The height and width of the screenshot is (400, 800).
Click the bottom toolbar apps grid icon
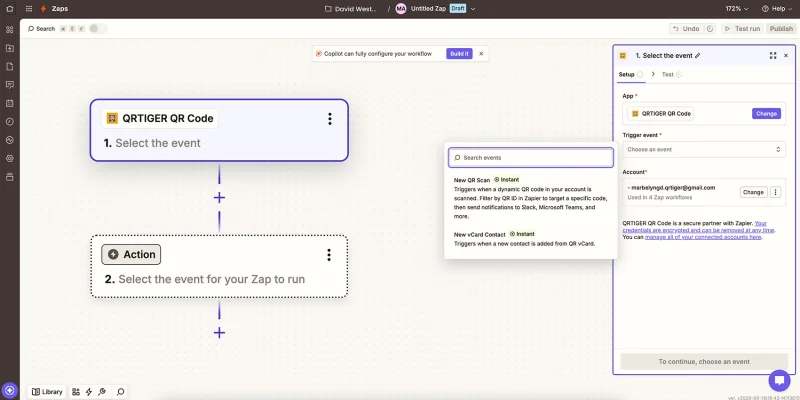point(76,392)
